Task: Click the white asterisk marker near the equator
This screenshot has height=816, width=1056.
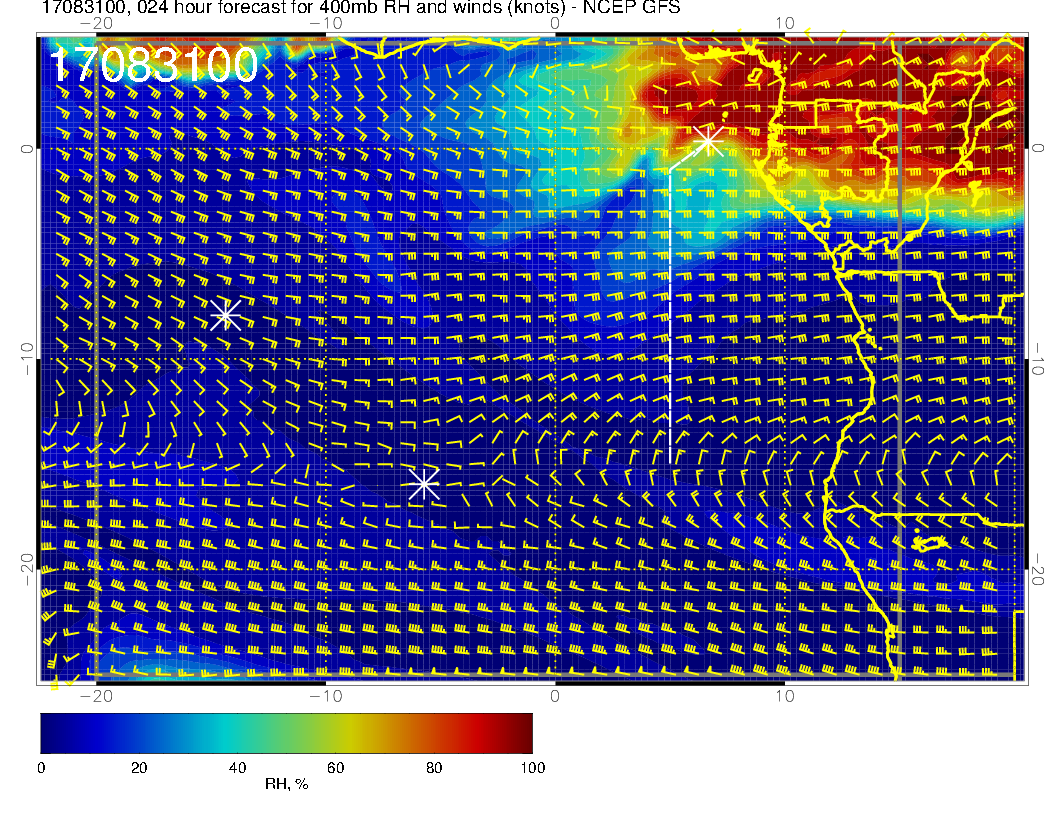Action: coord(709,141)
